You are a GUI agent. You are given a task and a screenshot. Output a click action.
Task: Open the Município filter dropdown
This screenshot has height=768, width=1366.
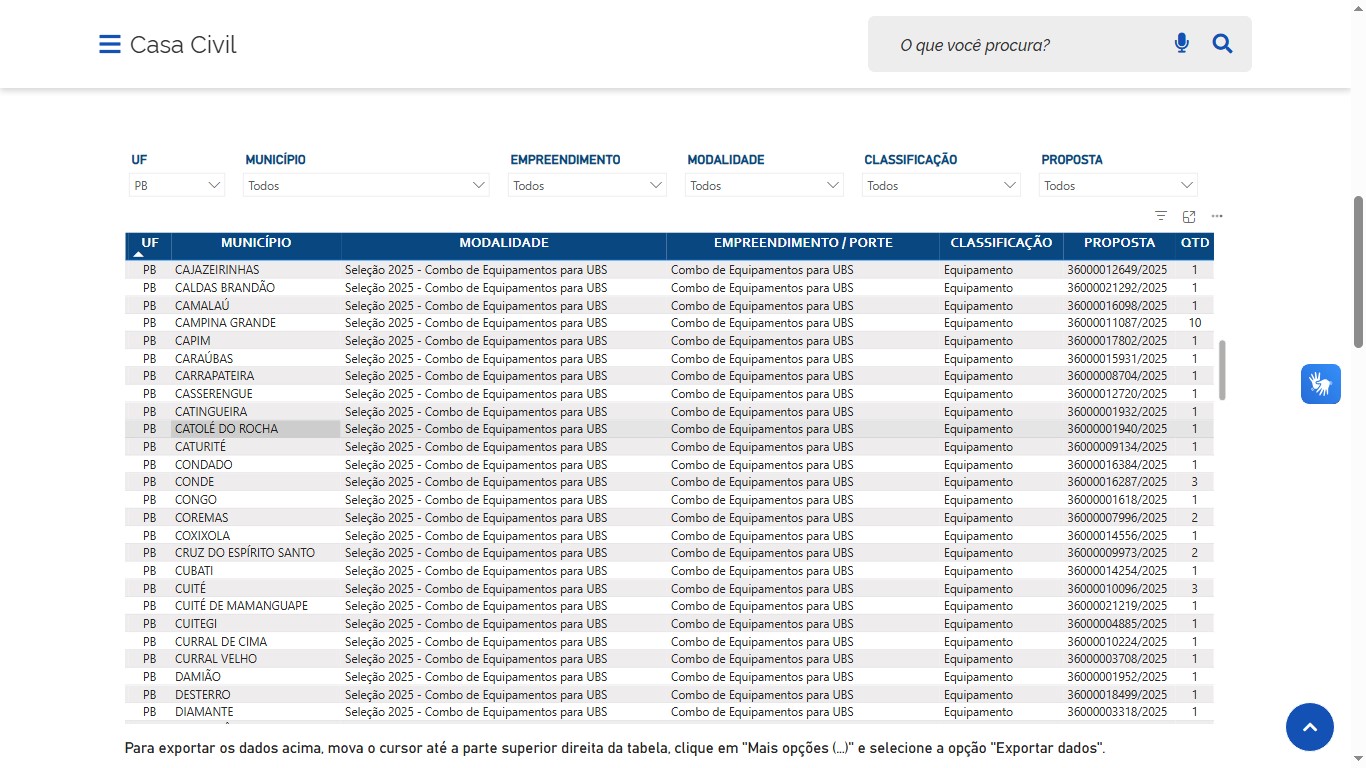(366, 185)
